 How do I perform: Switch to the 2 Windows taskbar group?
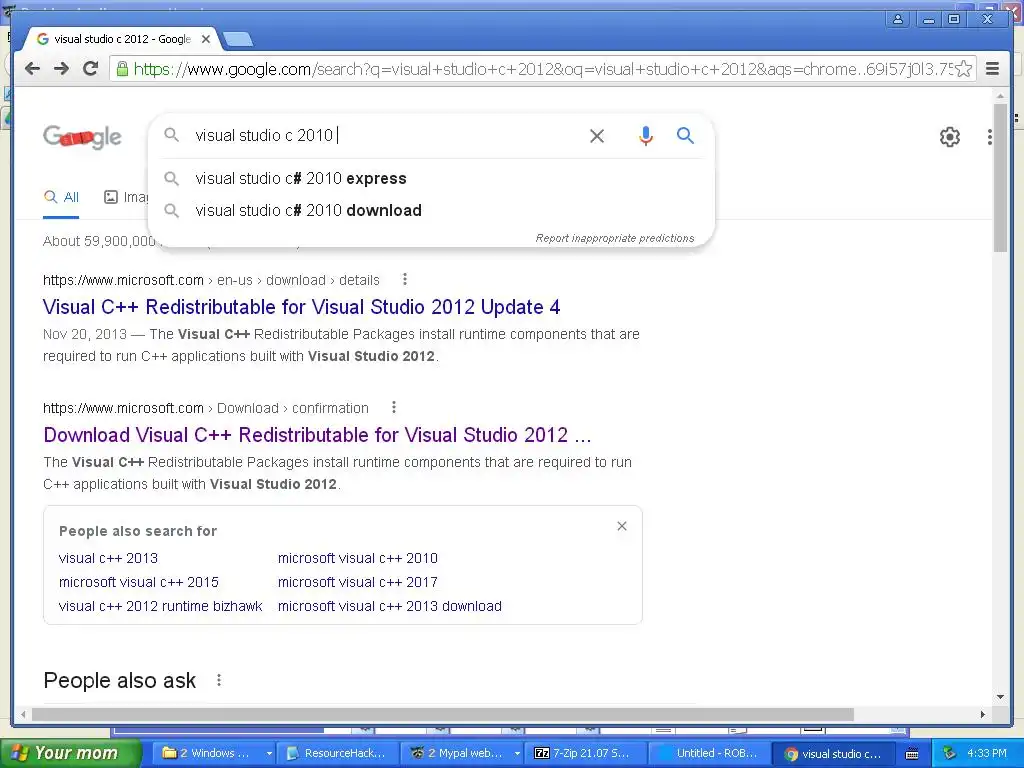(x=209, y=753)
